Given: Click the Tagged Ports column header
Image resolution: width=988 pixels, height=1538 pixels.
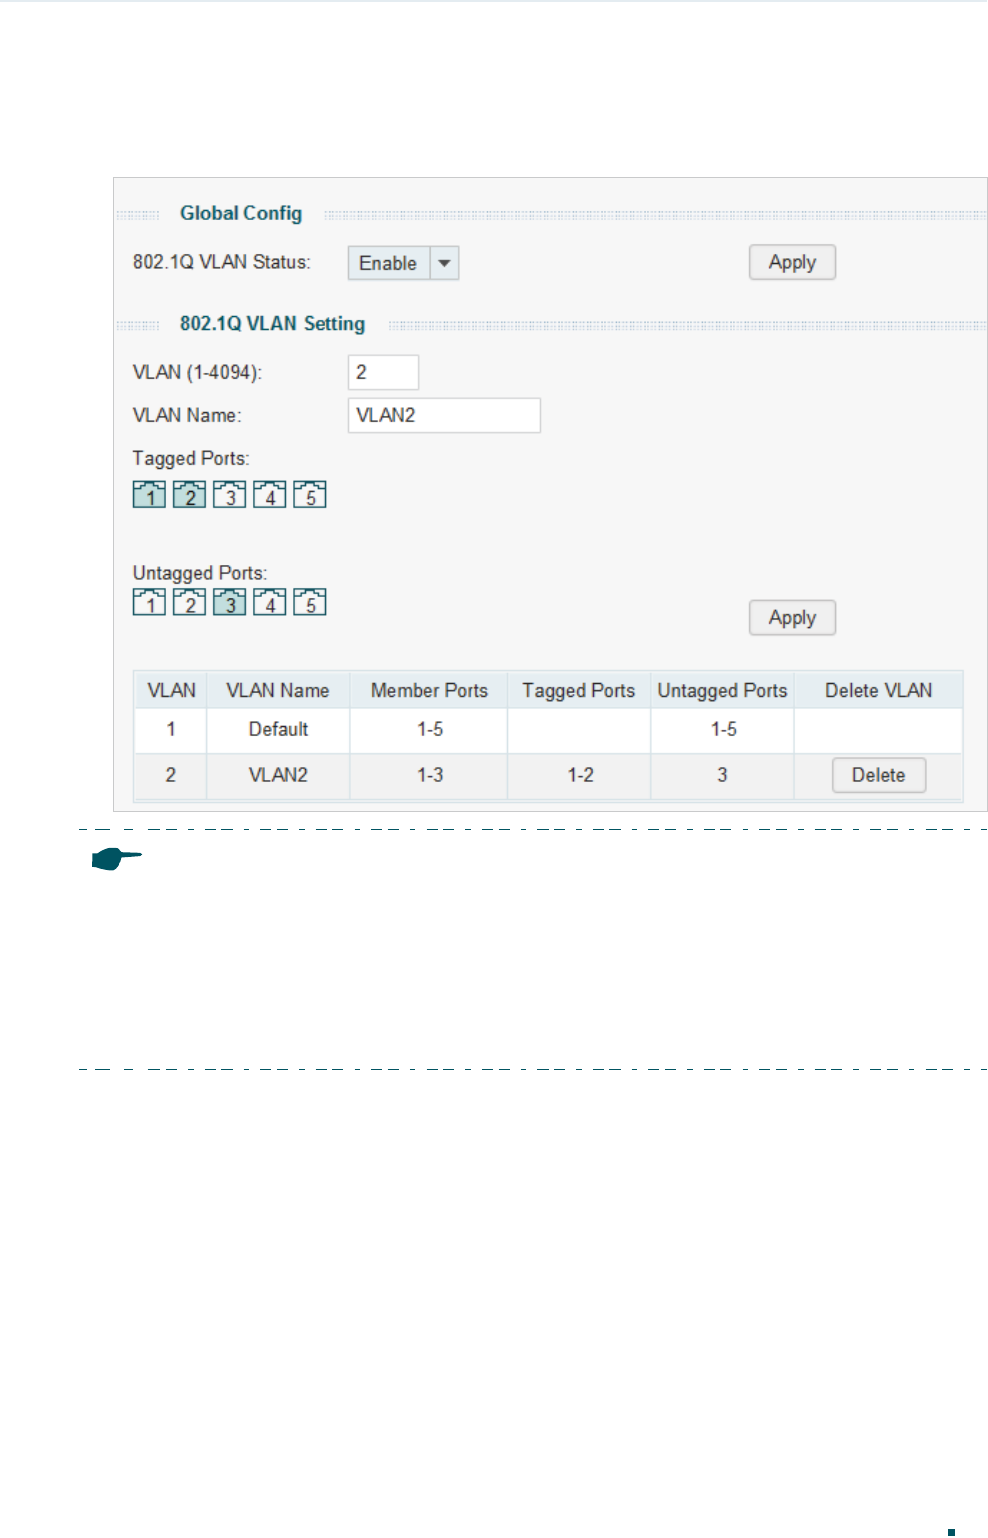Looking at the screenshot, I should [x=579, y=690].
